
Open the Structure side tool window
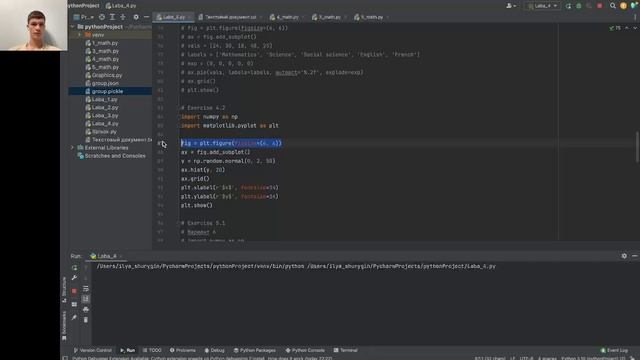pyautogui.click(x=64, y=289)
